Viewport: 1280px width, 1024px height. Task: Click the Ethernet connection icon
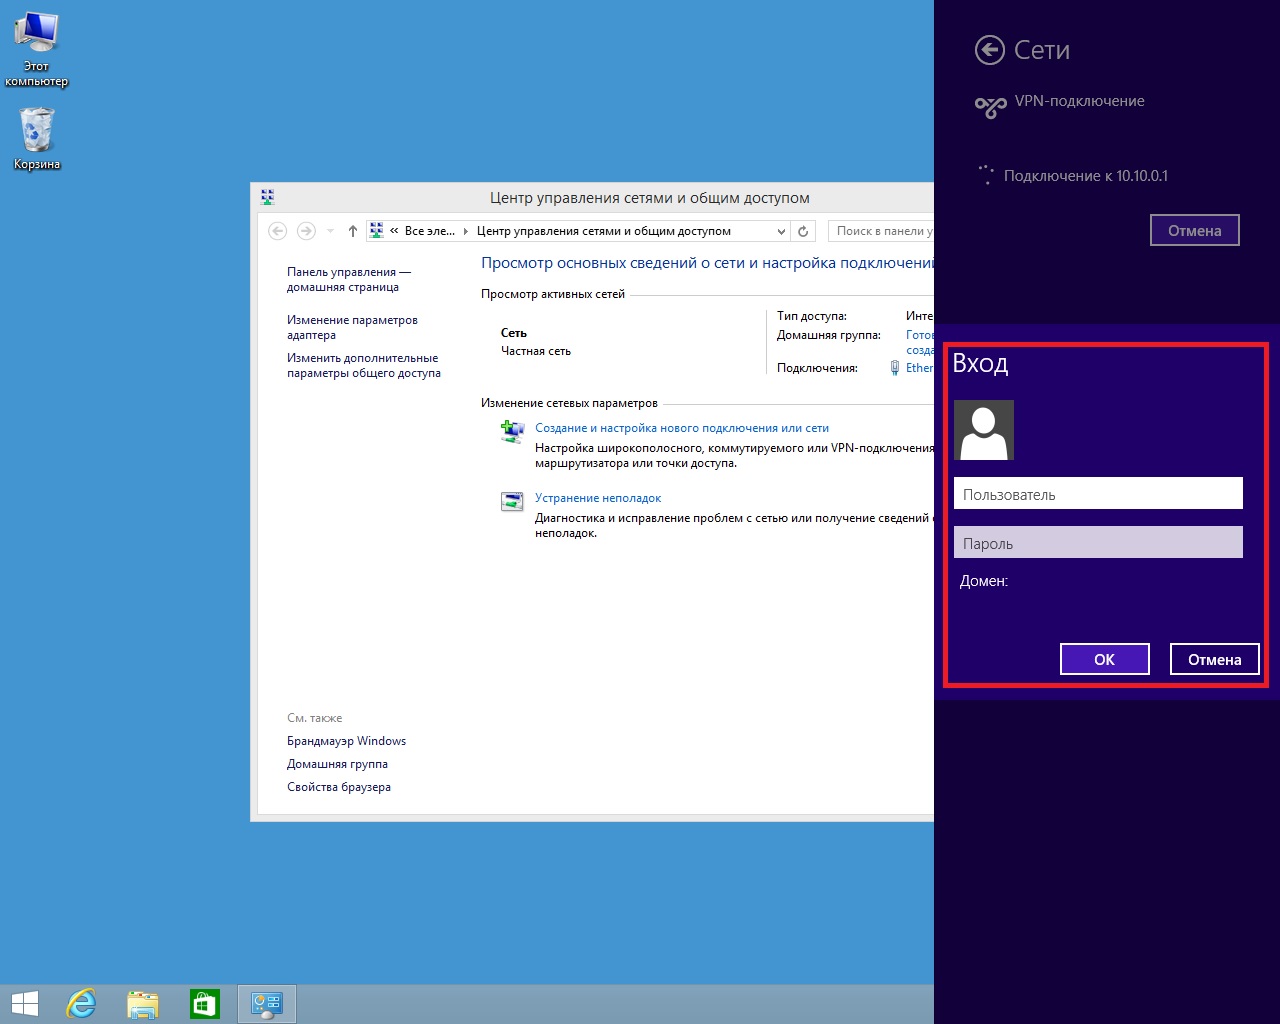[895, 368]
